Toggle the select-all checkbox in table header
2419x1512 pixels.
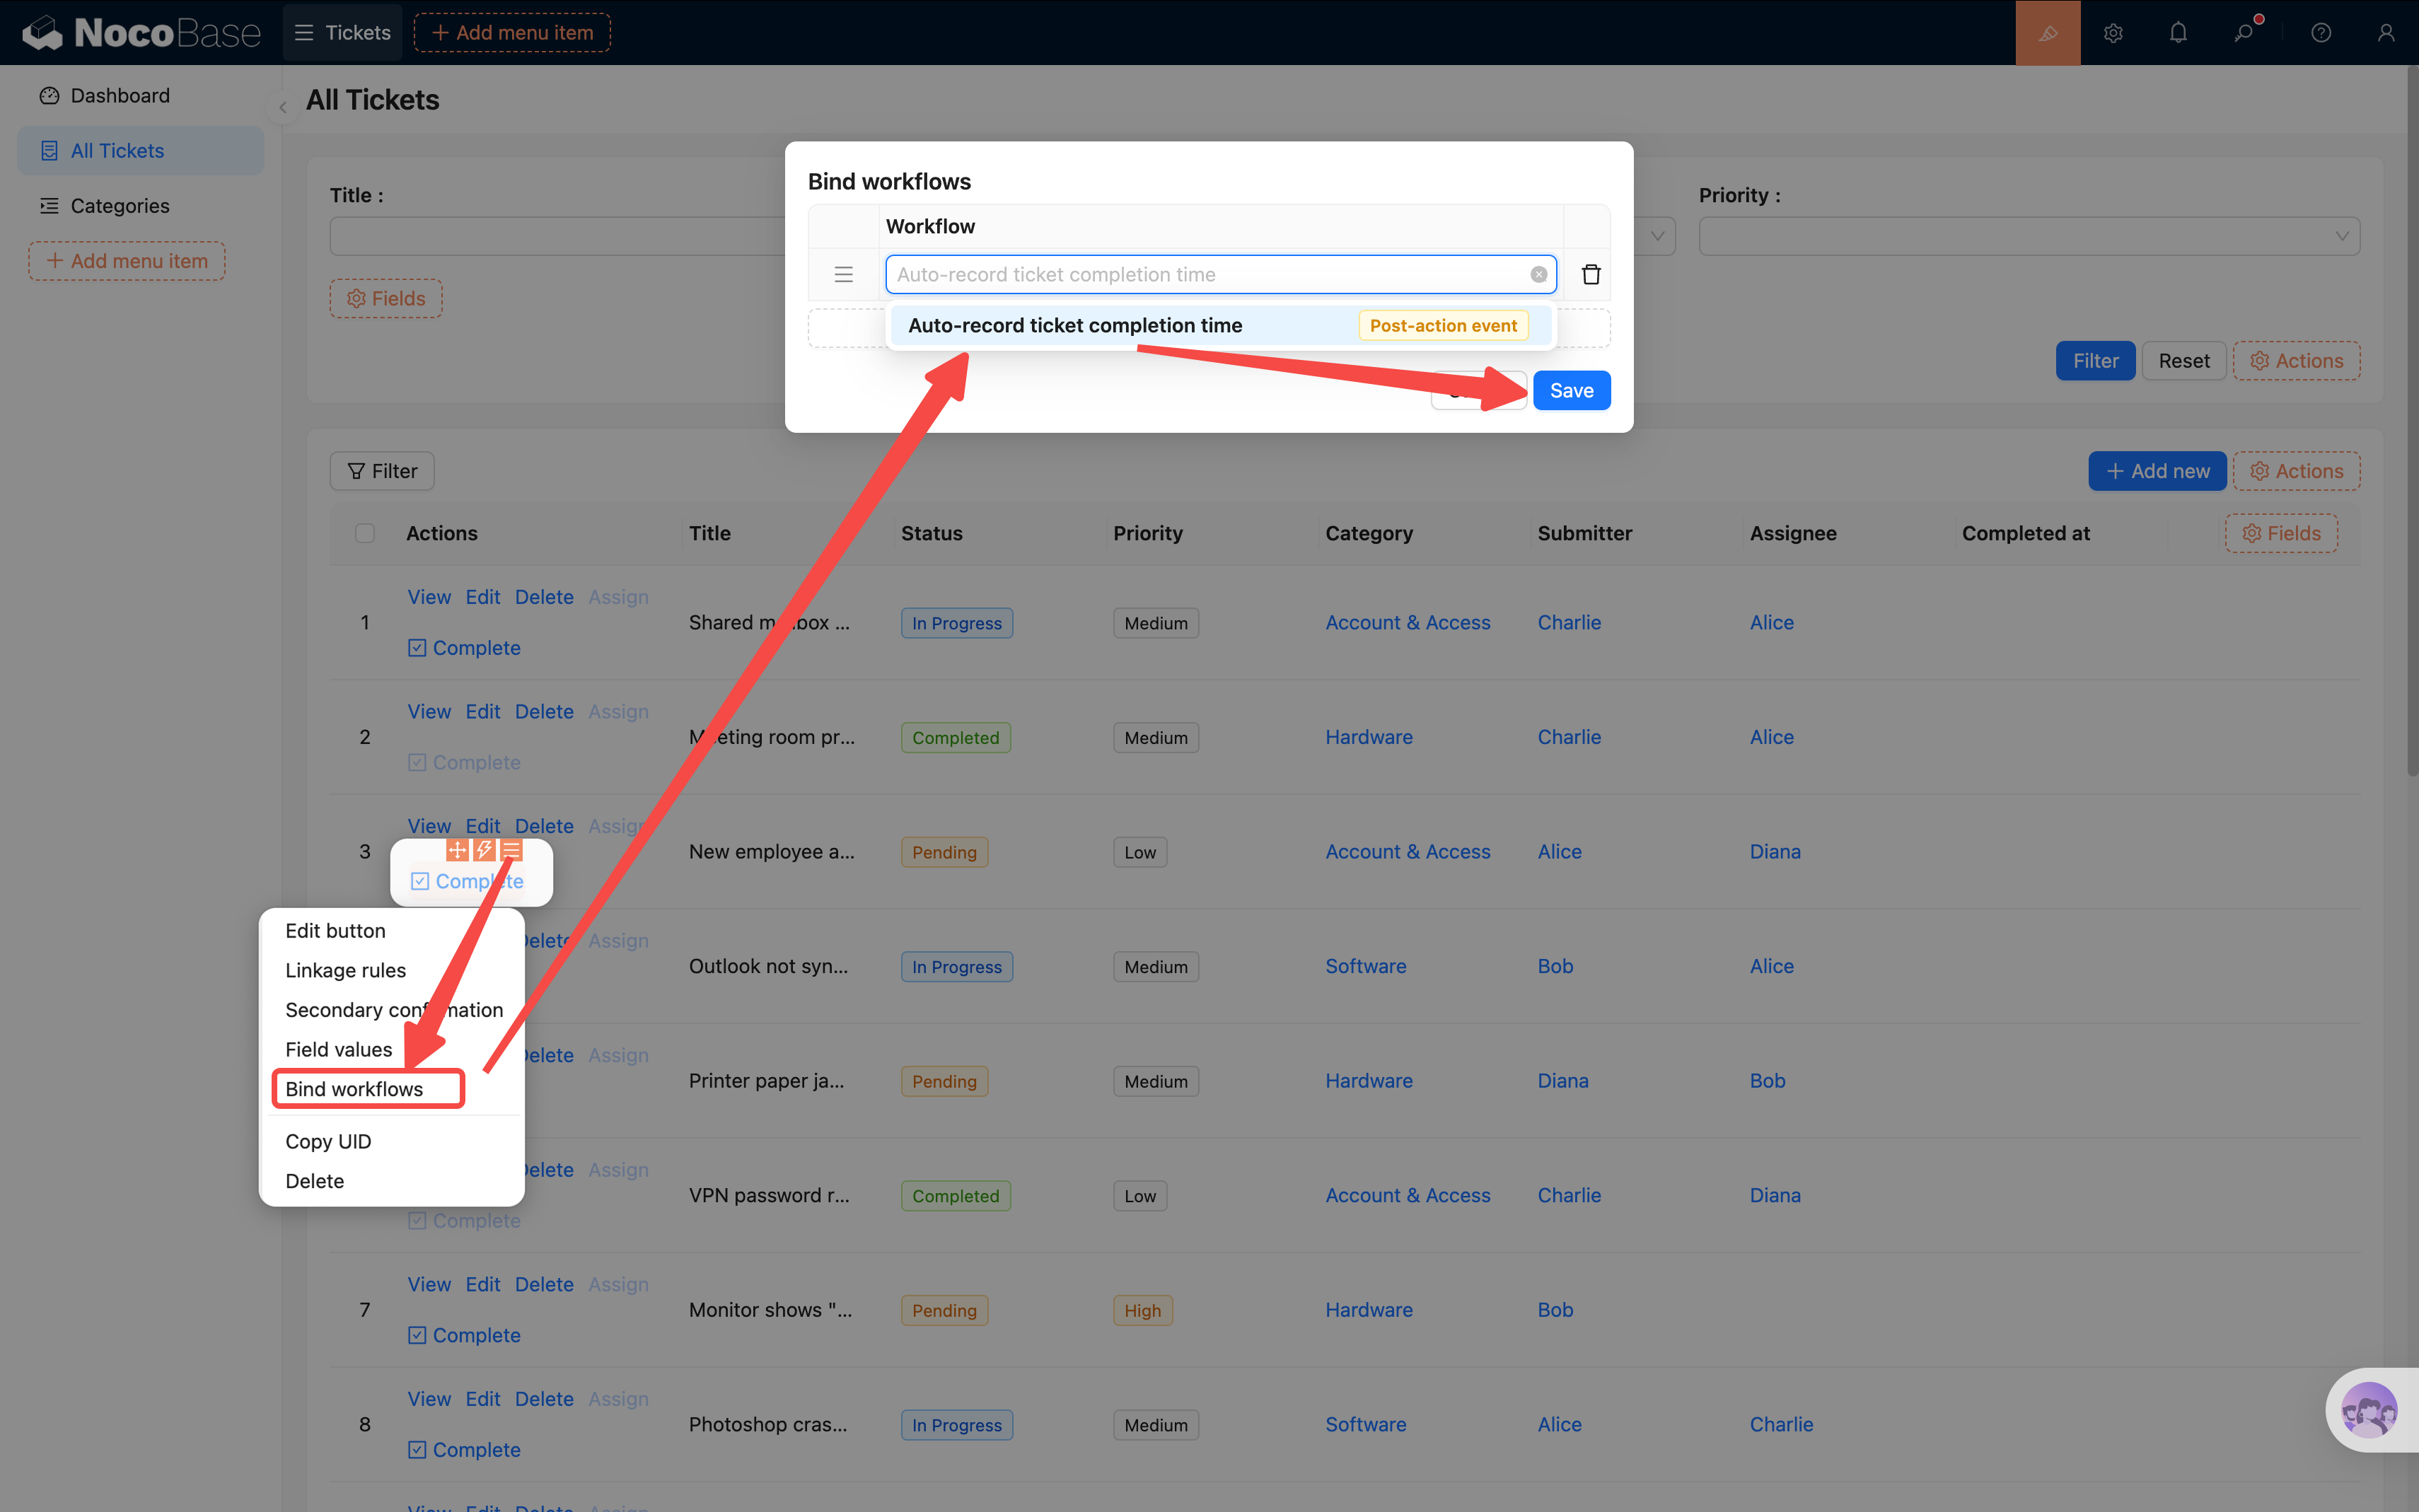365,533
